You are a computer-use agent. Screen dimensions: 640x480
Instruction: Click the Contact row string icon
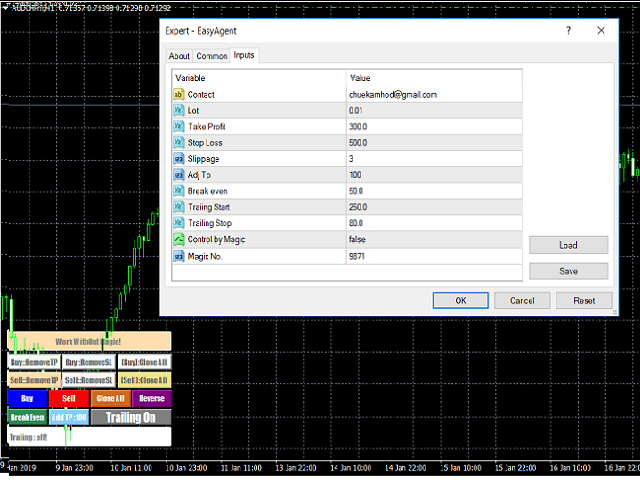point(178,95)
